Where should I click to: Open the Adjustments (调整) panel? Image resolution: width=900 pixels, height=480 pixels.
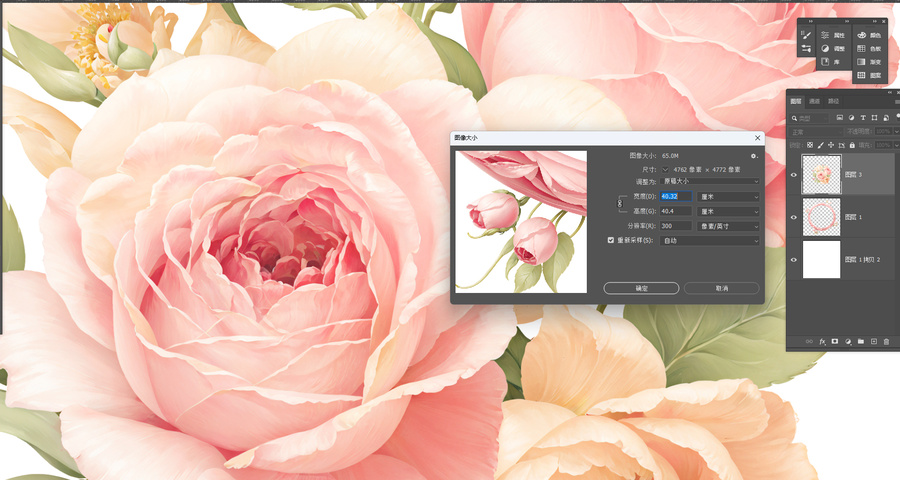click(x=833, y=49)
